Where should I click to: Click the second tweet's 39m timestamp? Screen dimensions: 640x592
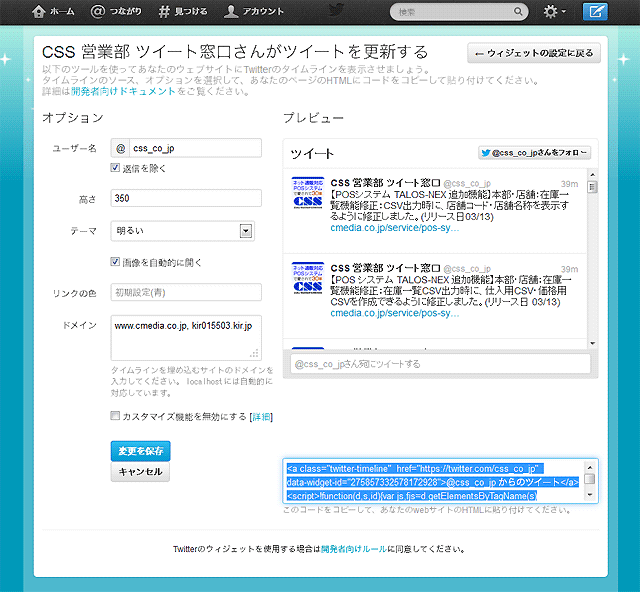click(x=569, y=269)
